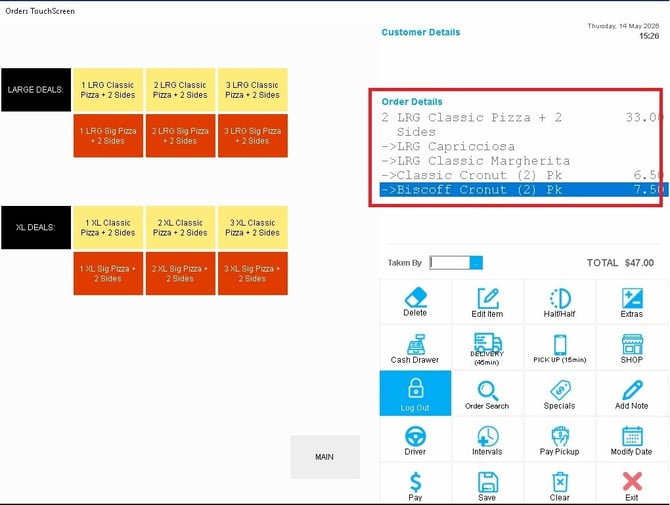Image resolution: width=670 pixels, height=505 pixels.
Task: Select the ->LRG Classic Margherita order line
Action: click(523, 161)
